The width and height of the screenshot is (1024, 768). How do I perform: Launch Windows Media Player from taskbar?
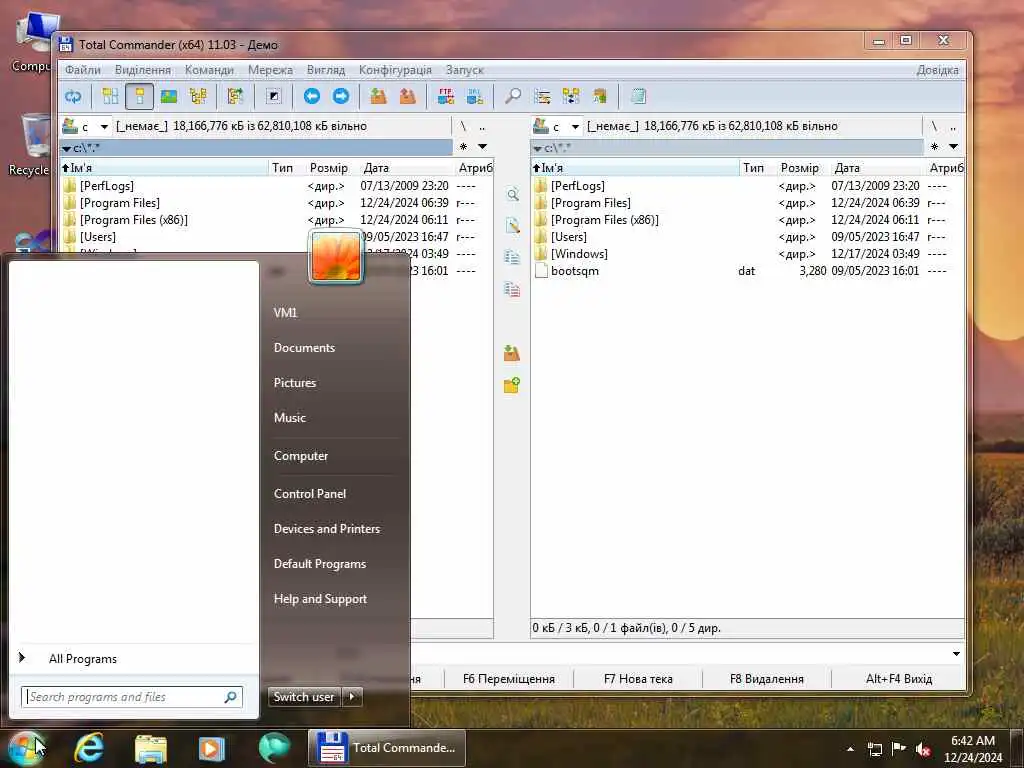pyautogui.click(x=212, y=748)
